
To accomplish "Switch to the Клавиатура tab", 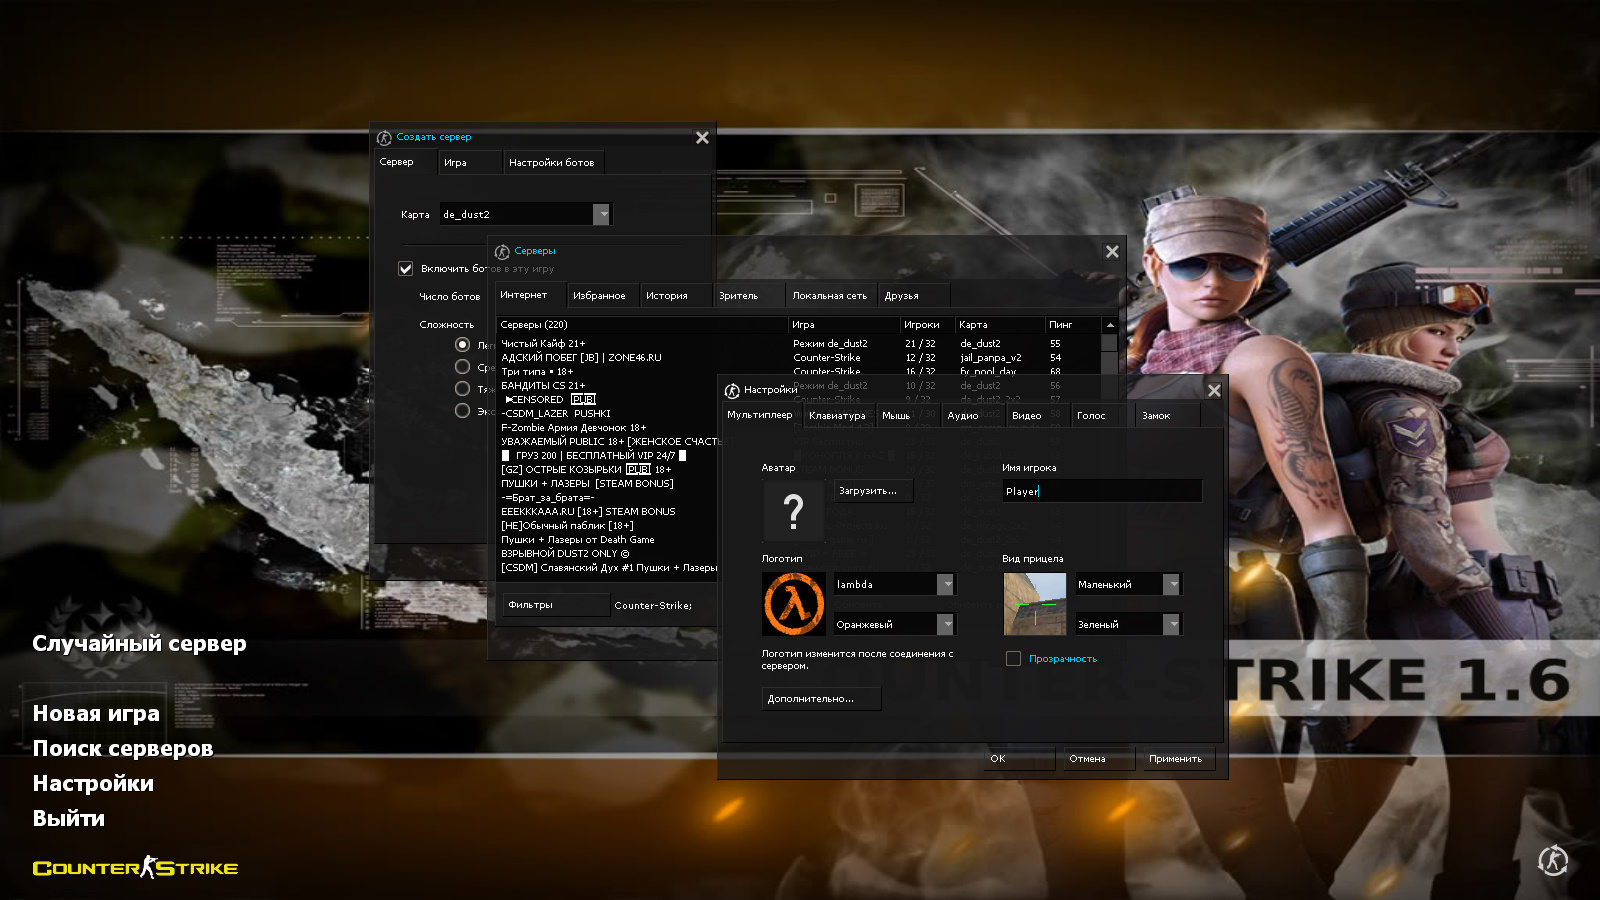I will (837, 416).
